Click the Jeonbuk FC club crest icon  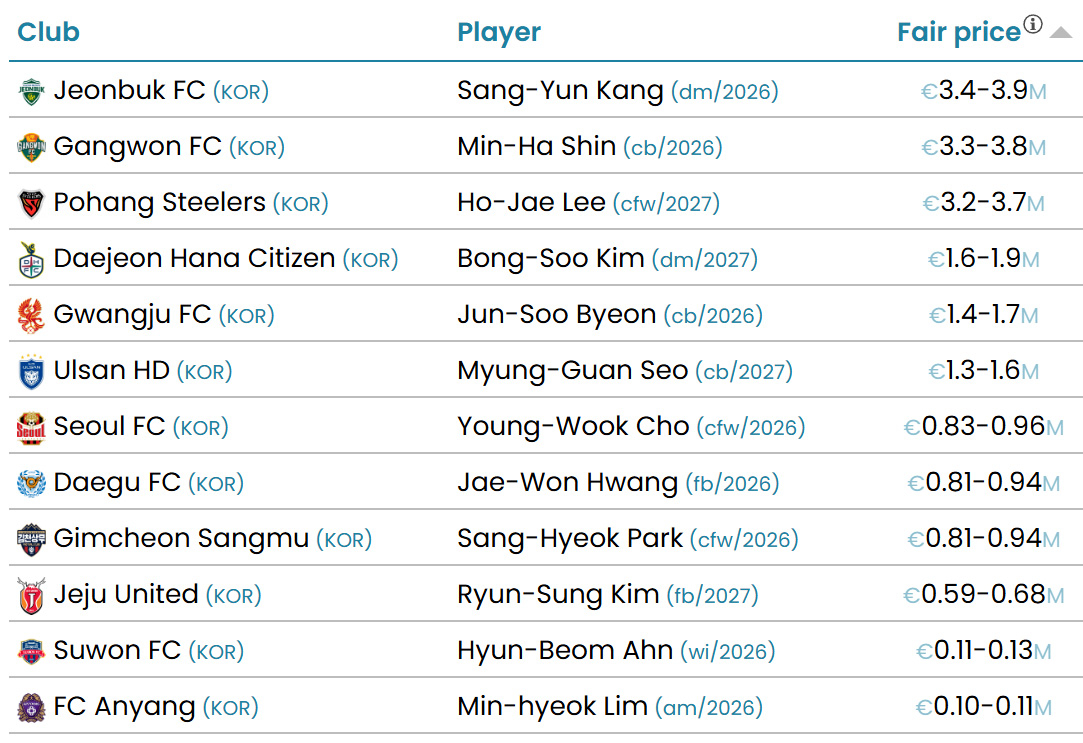coord(31,92)
